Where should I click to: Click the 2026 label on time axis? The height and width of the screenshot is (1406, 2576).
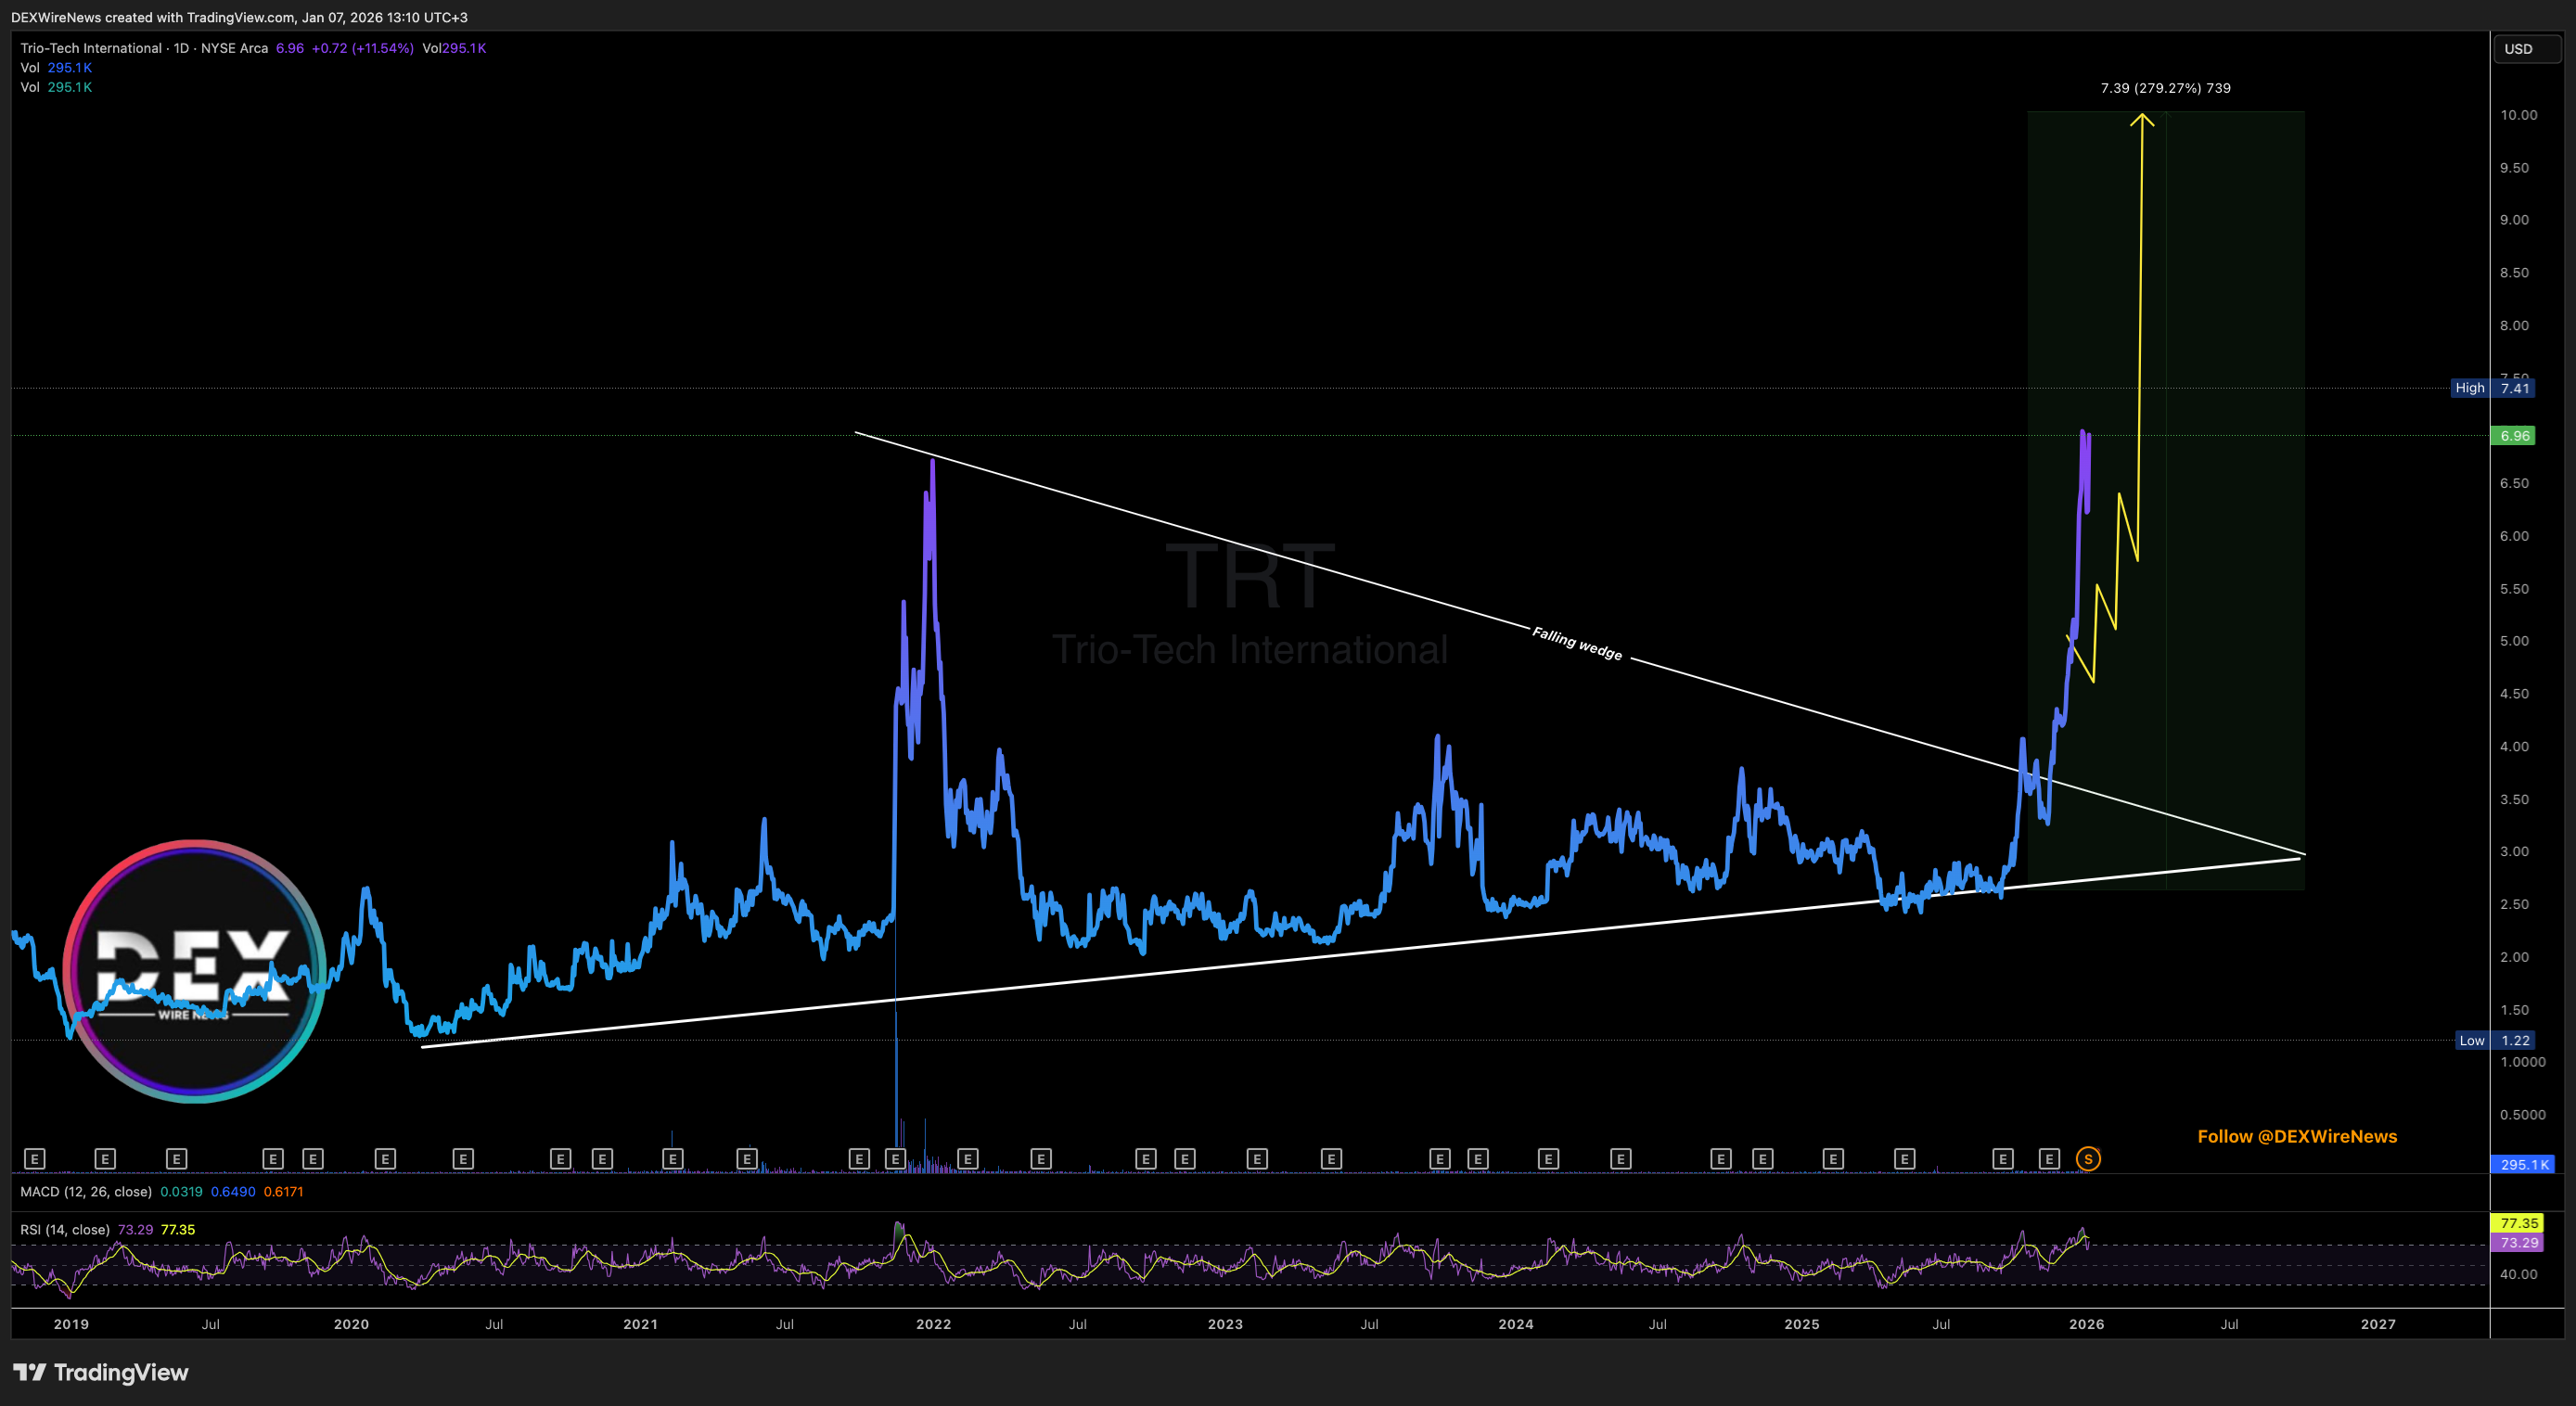click(2086, 1324)
